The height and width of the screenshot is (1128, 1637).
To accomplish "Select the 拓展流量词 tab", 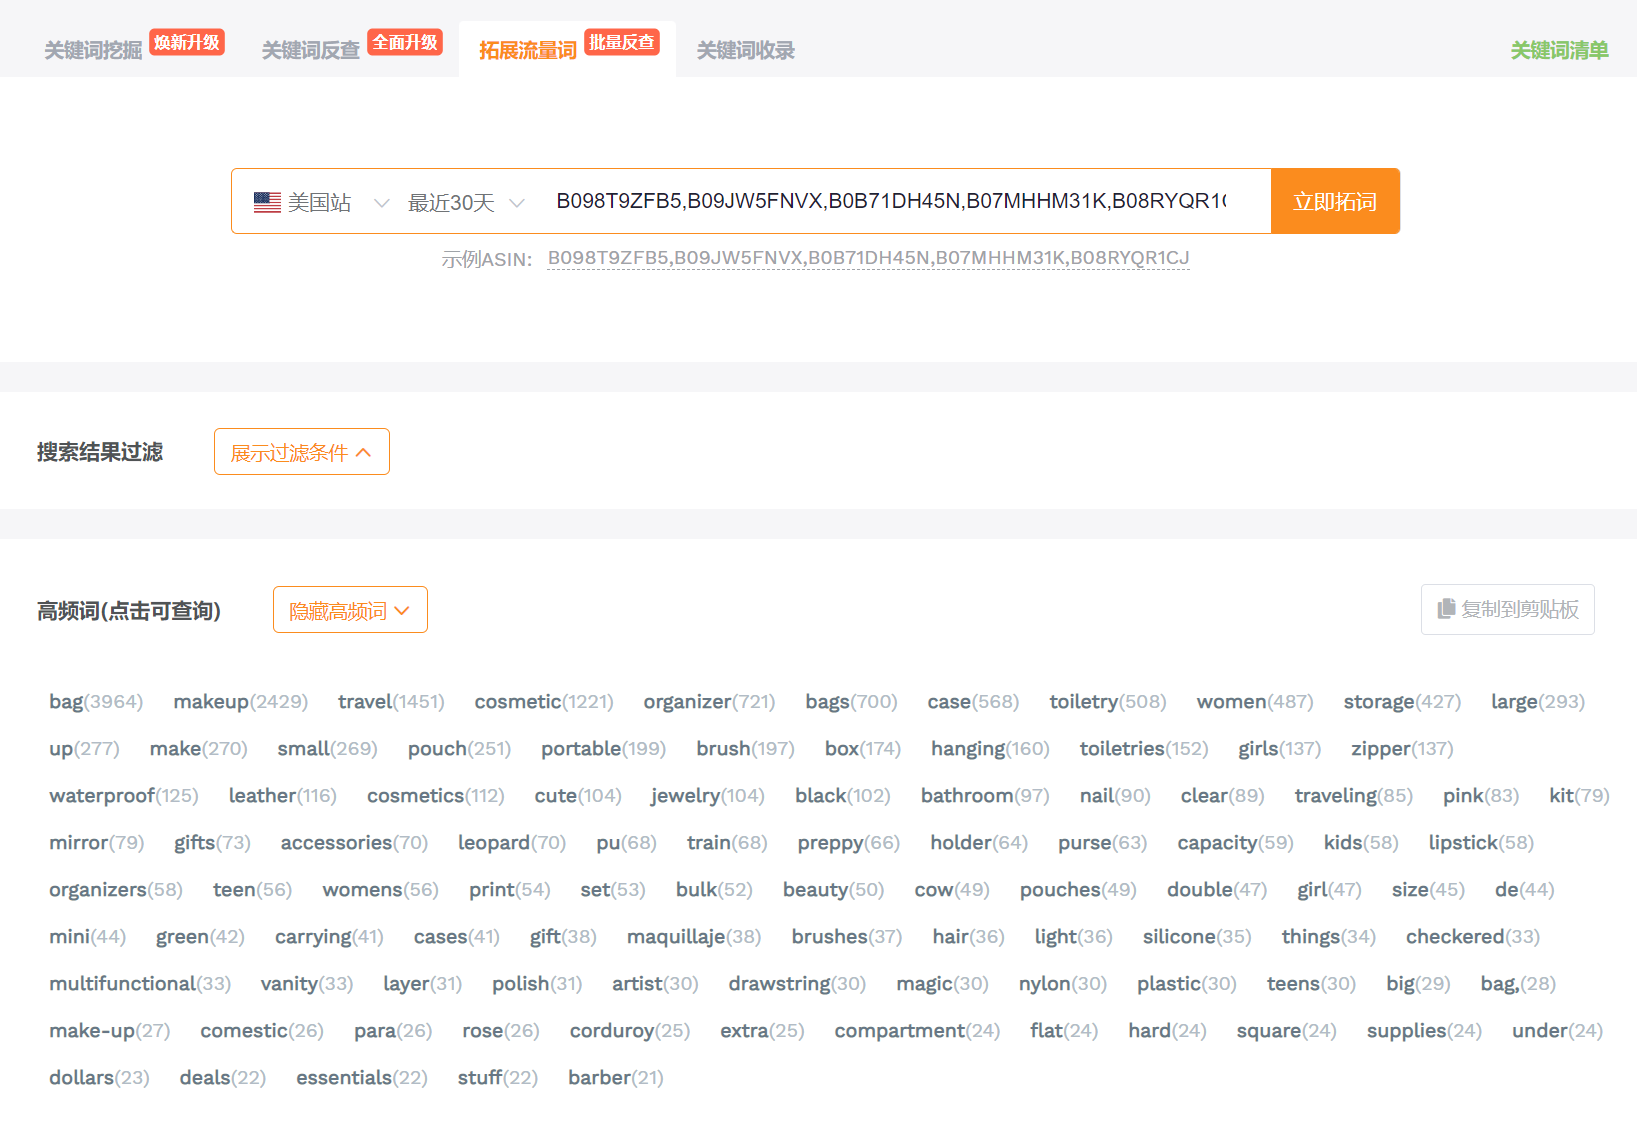I will (x=527, y=50).
